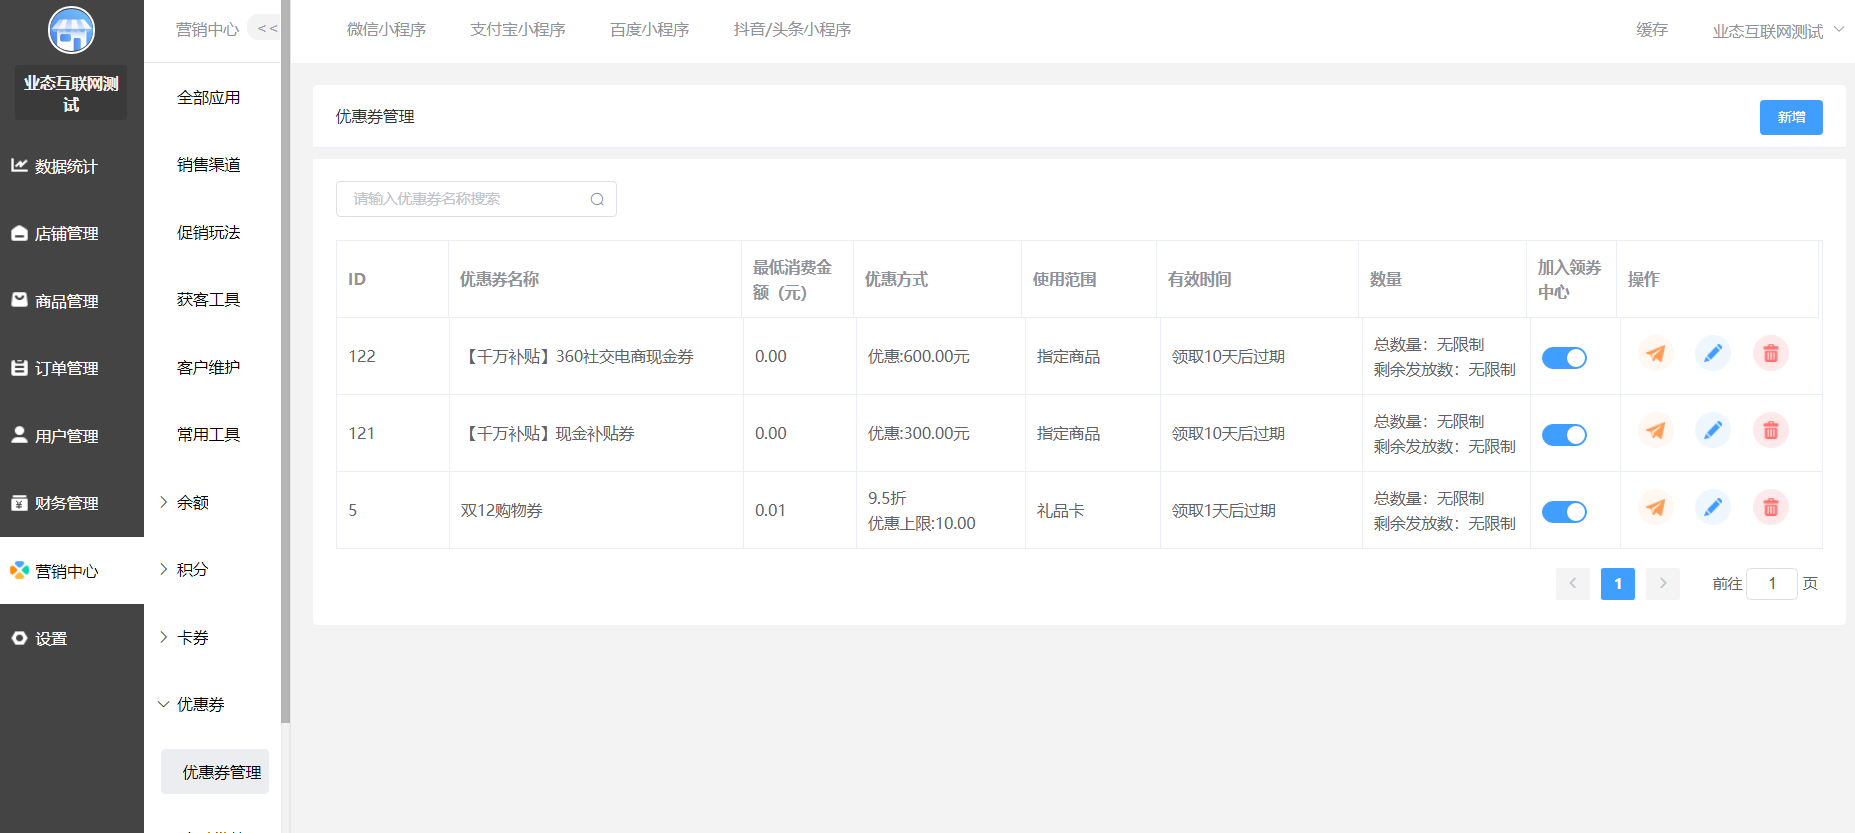This screenshot has width=1855, height=833.
Task: Switch to 支付宝小程序 tab
Action: [518, 30]
